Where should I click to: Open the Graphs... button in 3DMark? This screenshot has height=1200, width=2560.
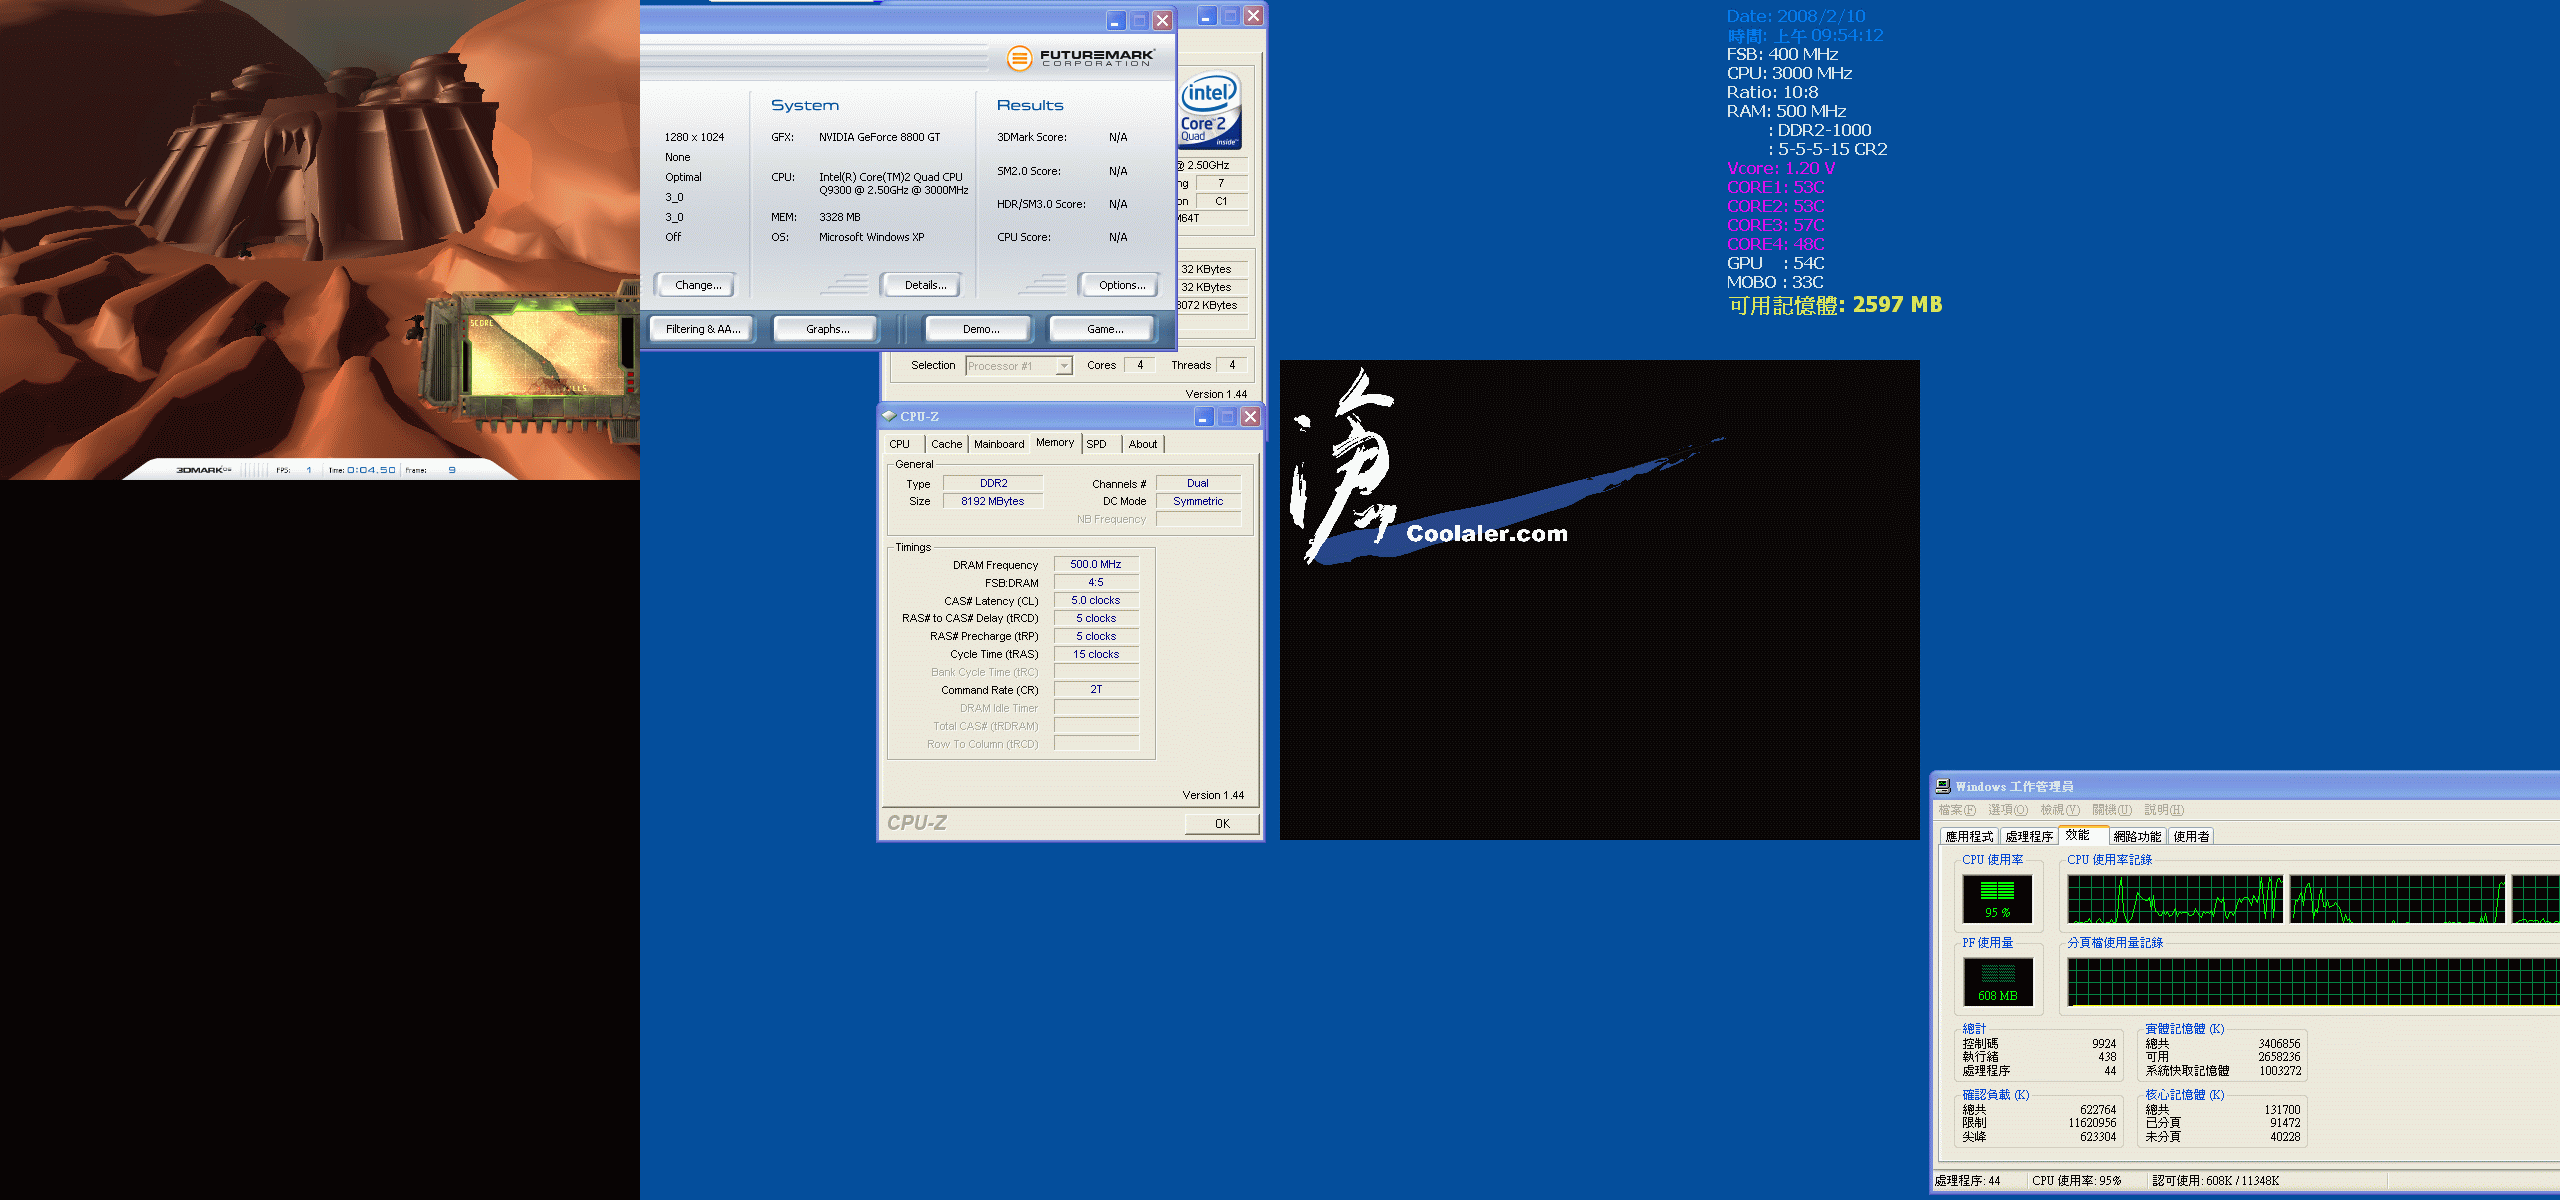coord(827,329)
